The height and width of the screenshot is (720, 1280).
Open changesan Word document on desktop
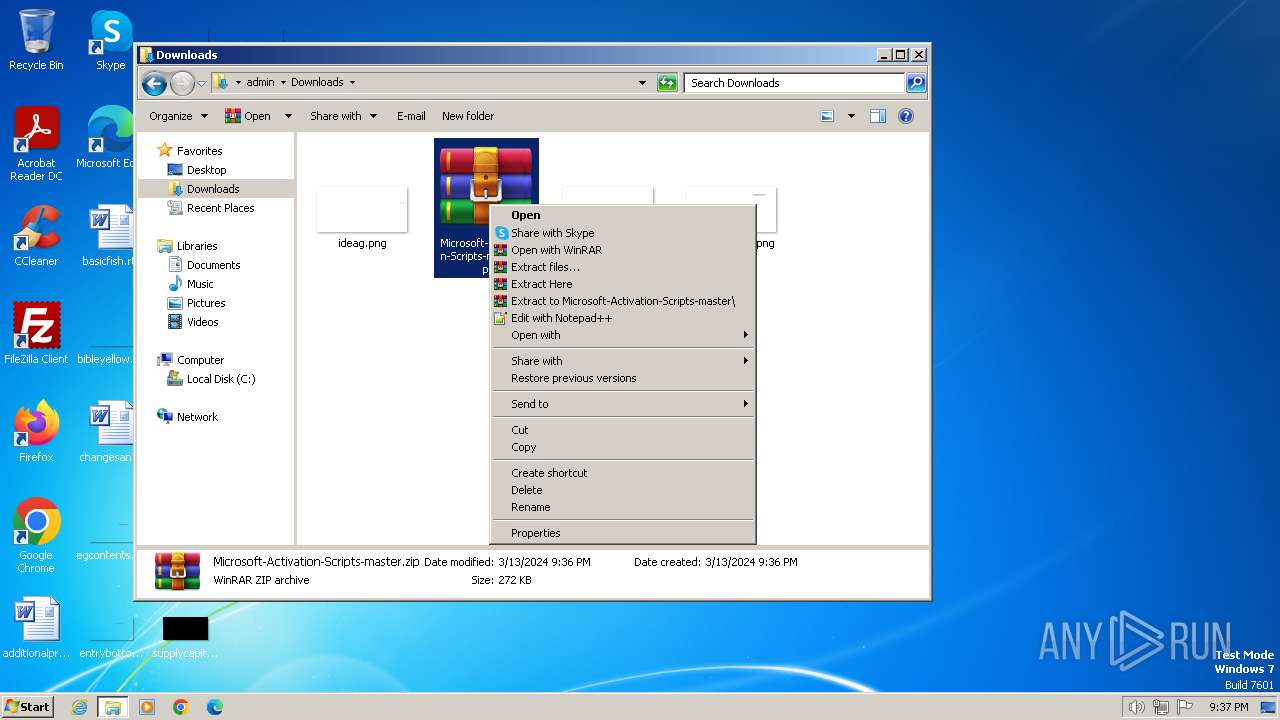click(108, 432)
